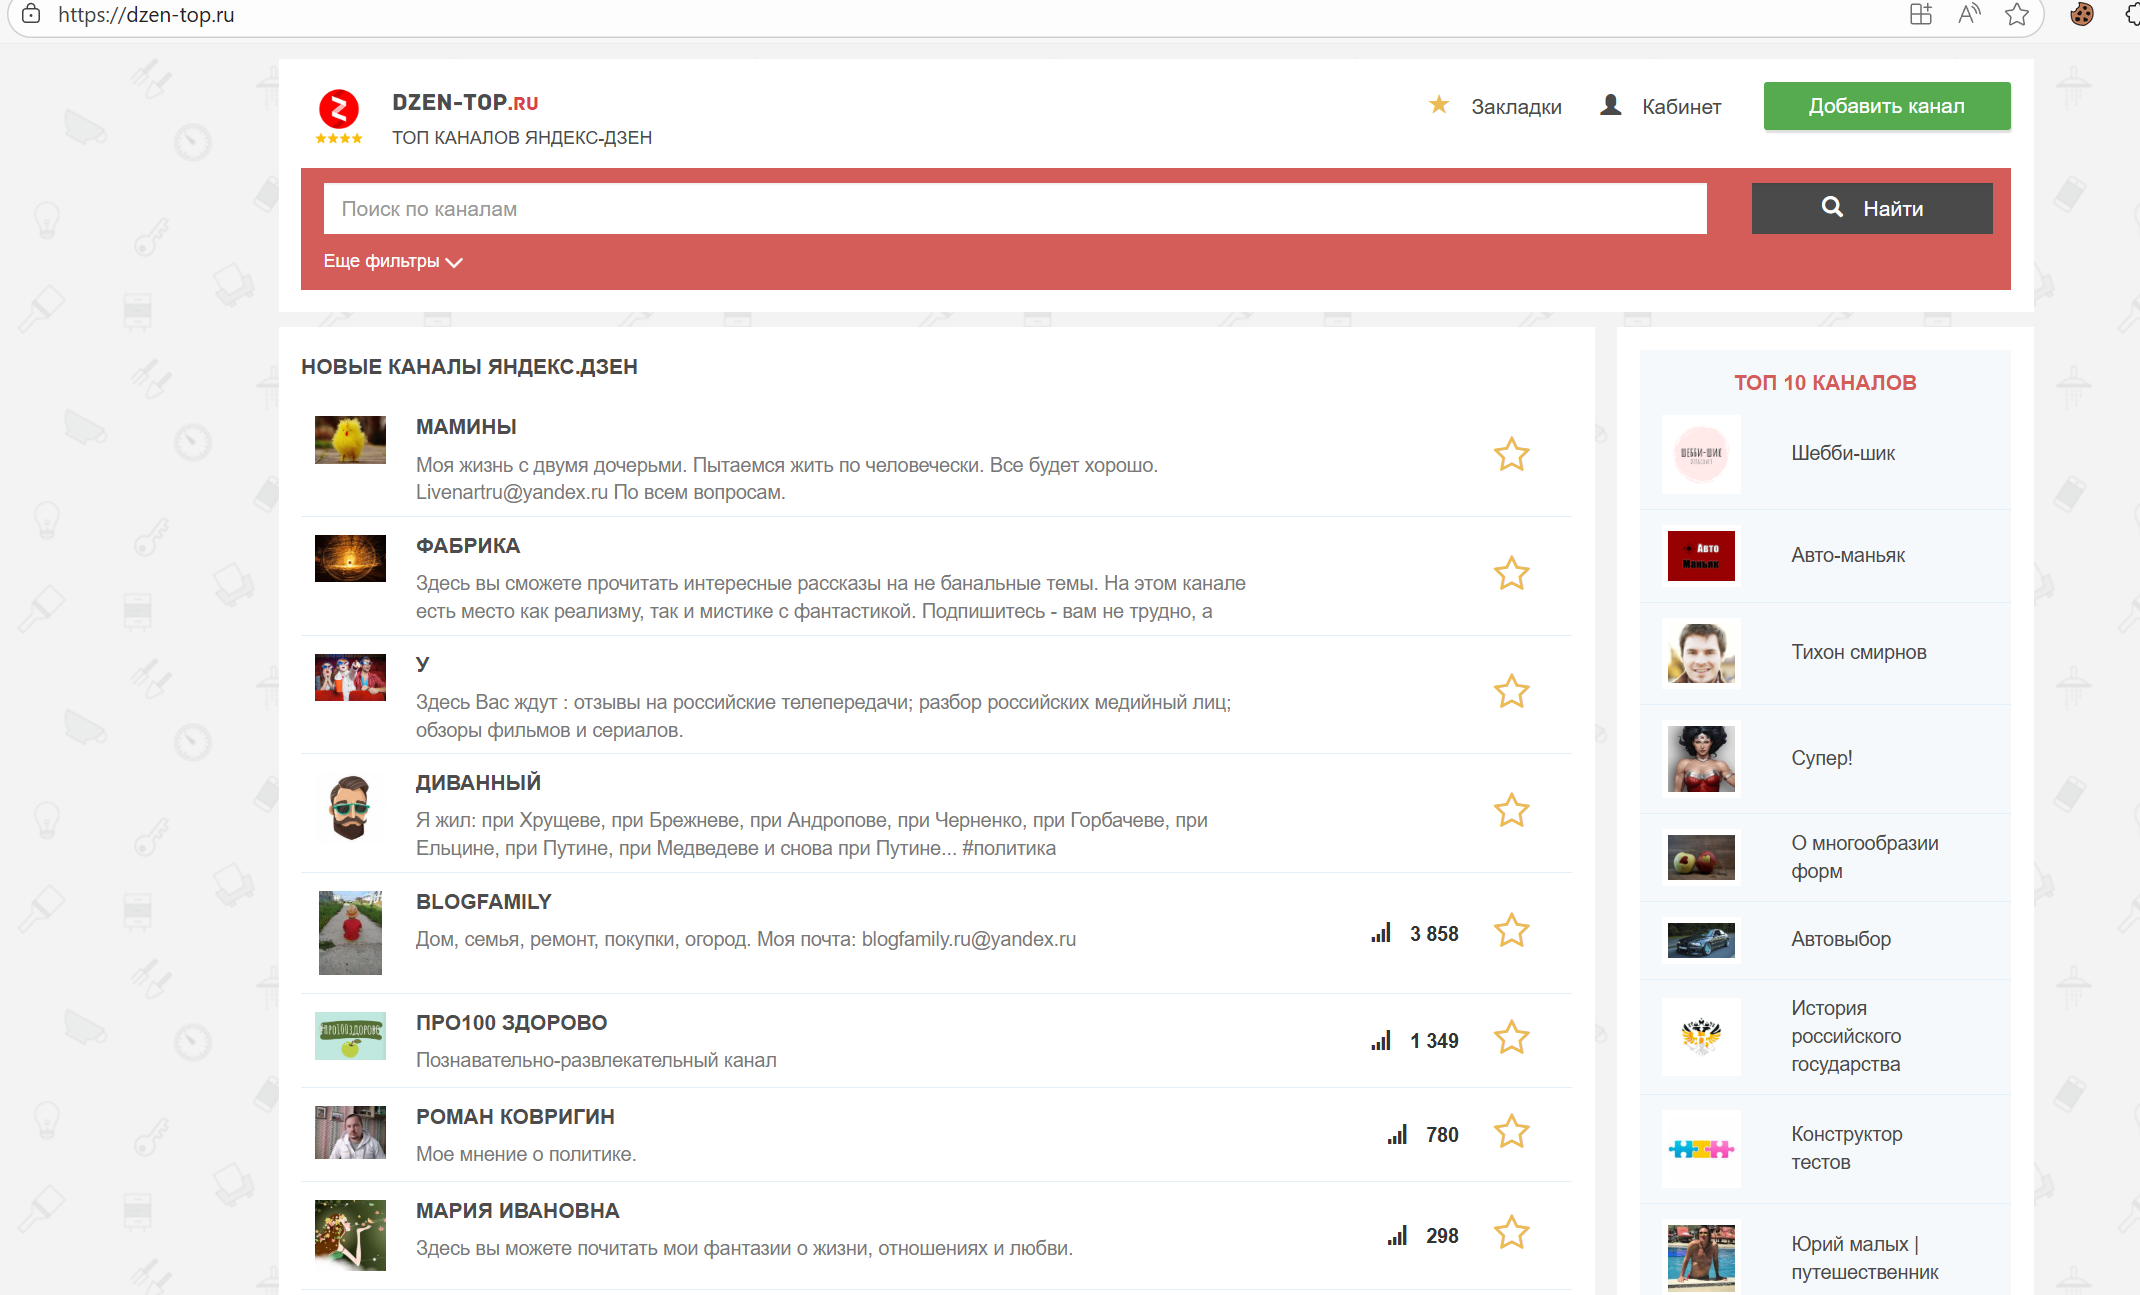Image resolution: width=2140 pixels, height=1295 pixels.
Task: Open Тихон смирнов in top 10
Action: [x=1858, y=652]
